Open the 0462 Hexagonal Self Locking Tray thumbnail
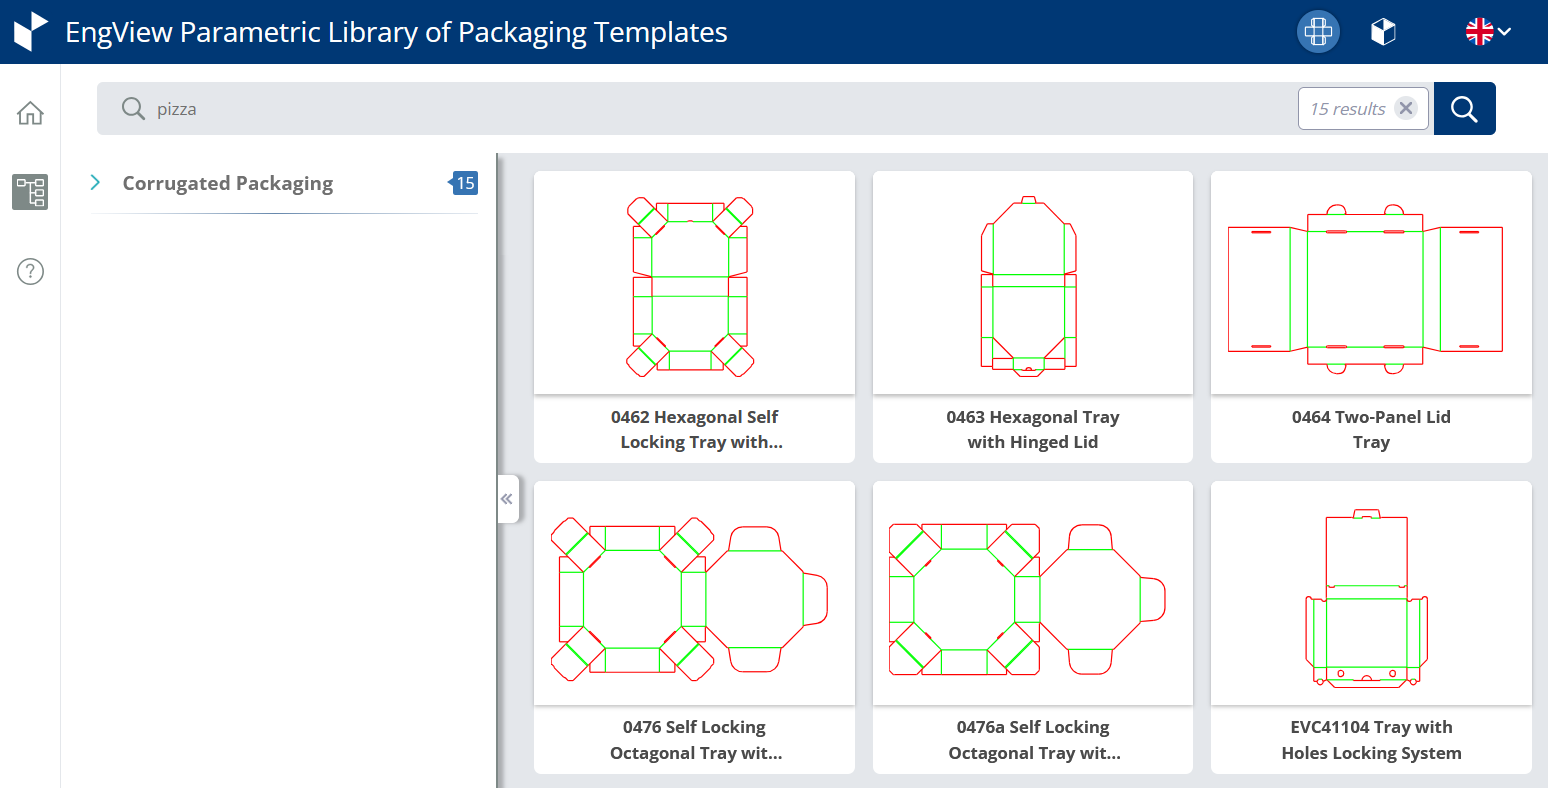The height and width of the screenshot is (788, 1548). (694, 284)
